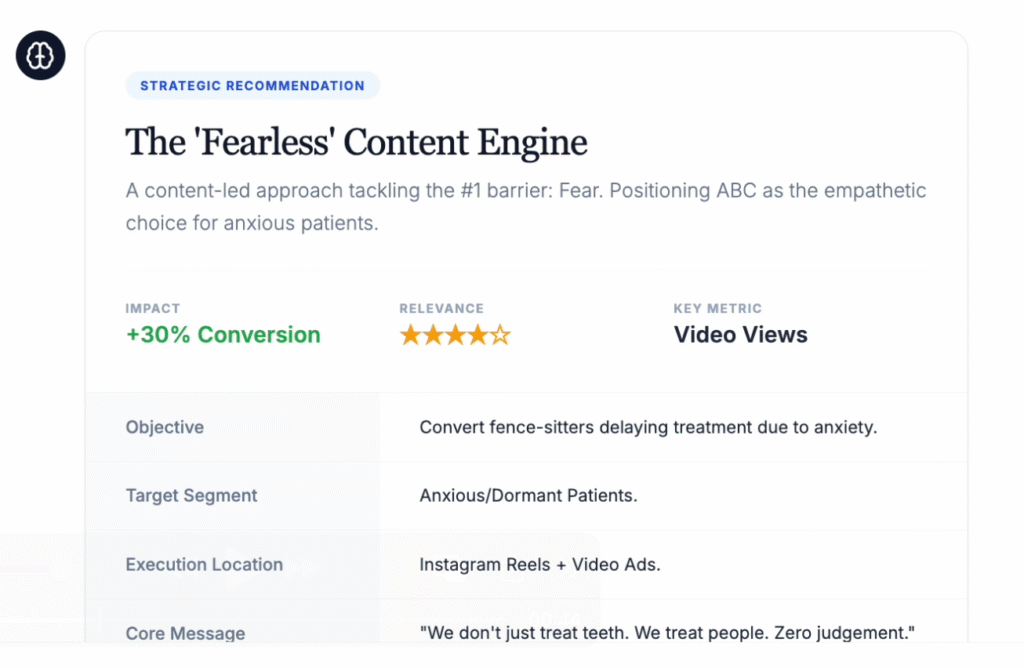Viewport: 1024px width, 668px height.
Task: Click the Anxious/Dormant Patients value
Action: point(528,495)
